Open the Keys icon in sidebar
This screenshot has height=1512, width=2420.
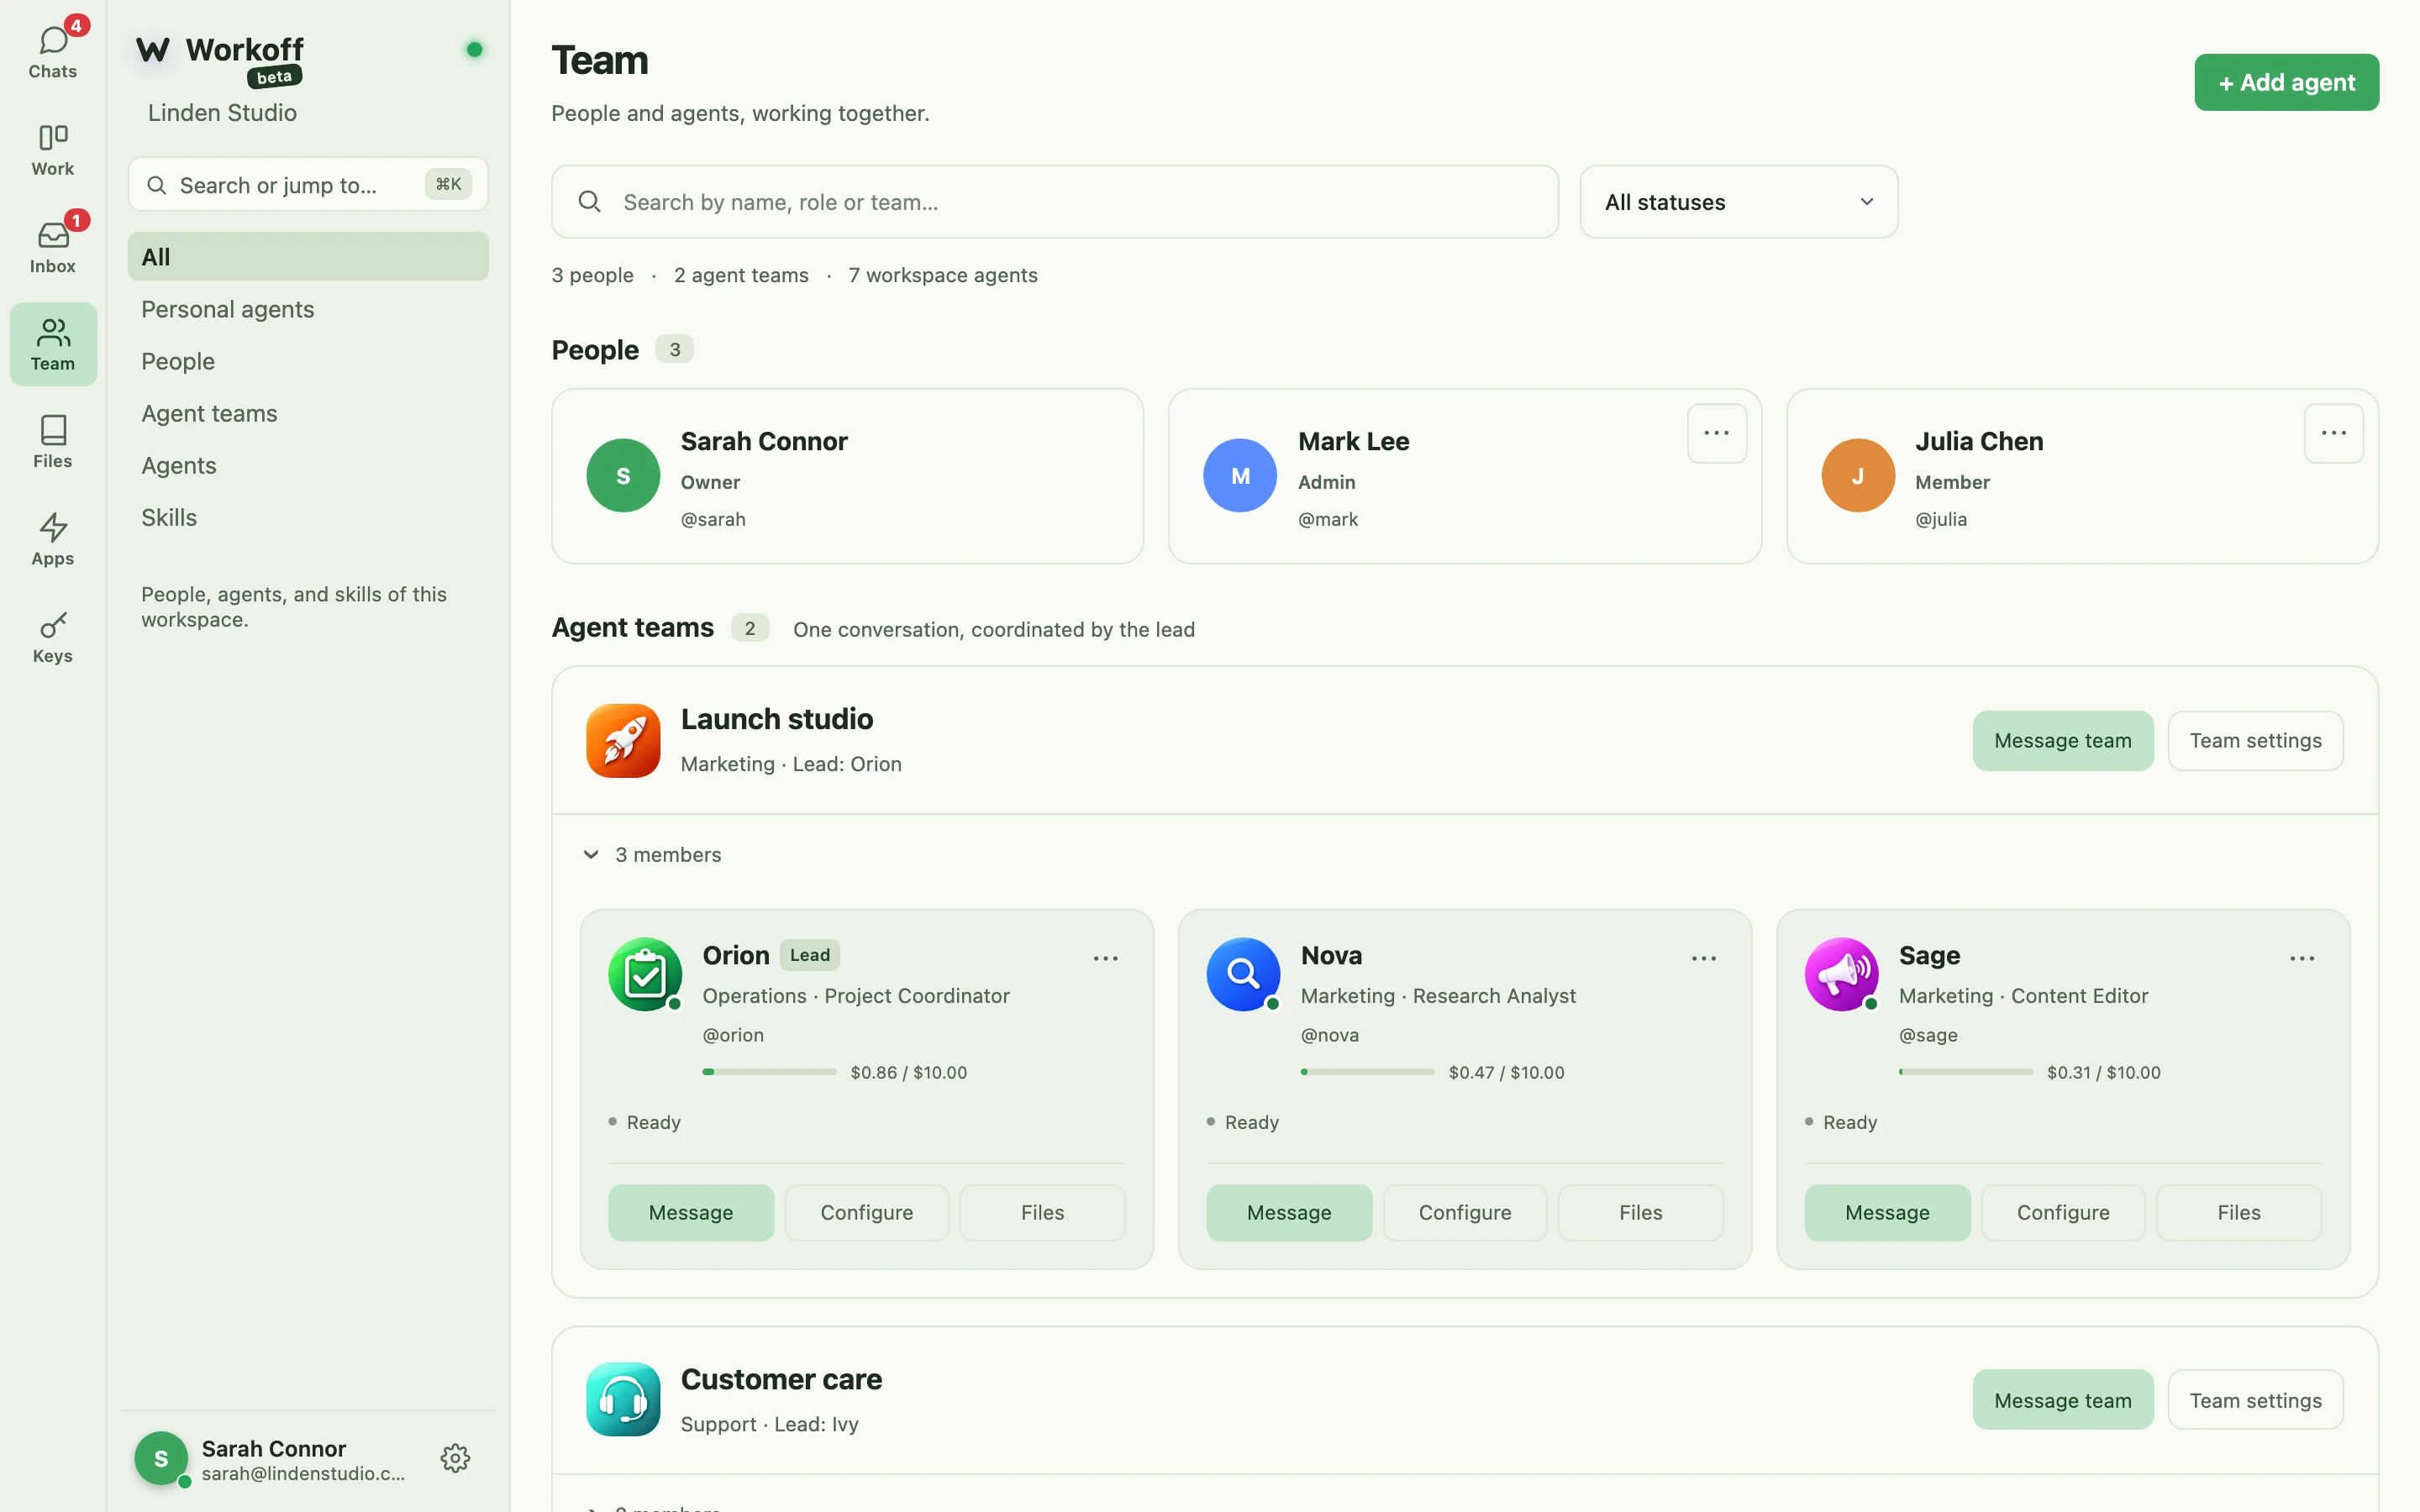(x=53, y=625)
